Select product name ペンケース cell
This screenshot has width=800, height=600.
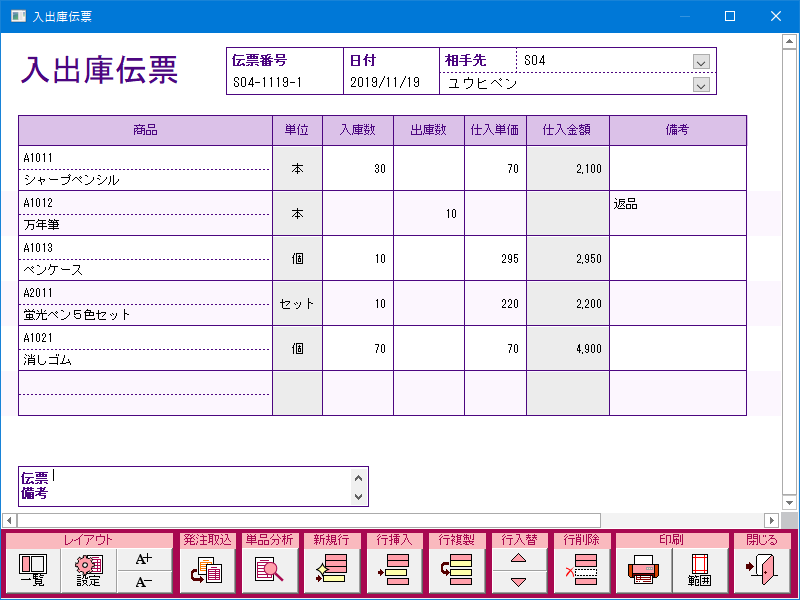pos(145,269)
